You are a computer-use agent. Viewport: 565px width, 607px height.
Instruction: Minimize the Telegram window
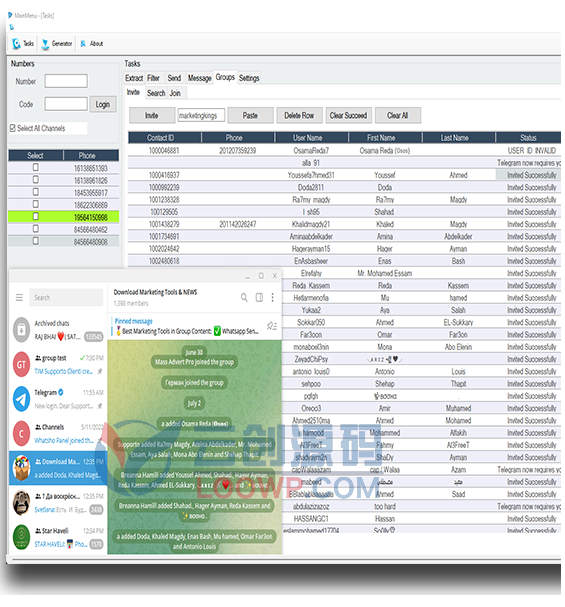pyautogui.click(x=247, y=276)
